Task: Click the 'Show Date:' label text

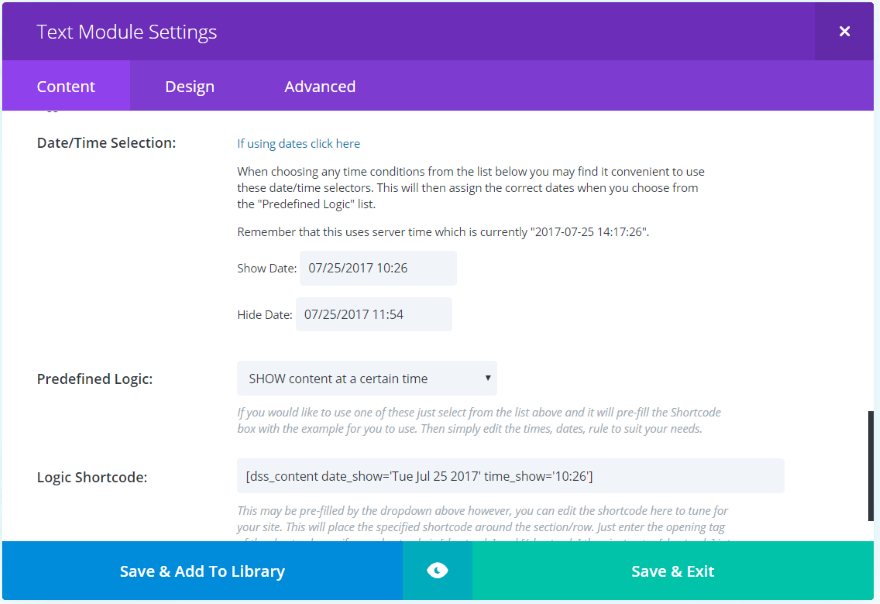Action: 266,268
